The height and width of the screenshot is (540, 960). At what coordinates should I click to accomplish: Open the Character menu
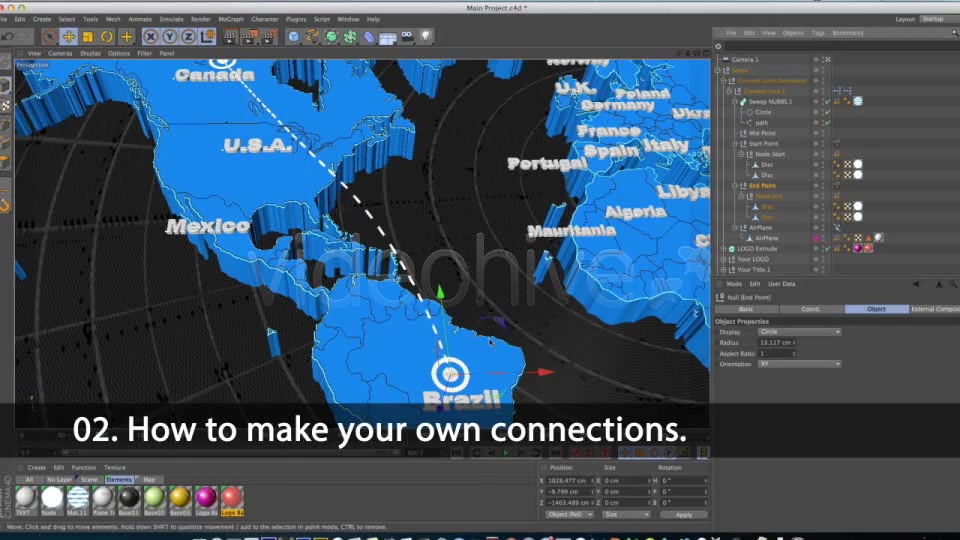pos(265,20)
